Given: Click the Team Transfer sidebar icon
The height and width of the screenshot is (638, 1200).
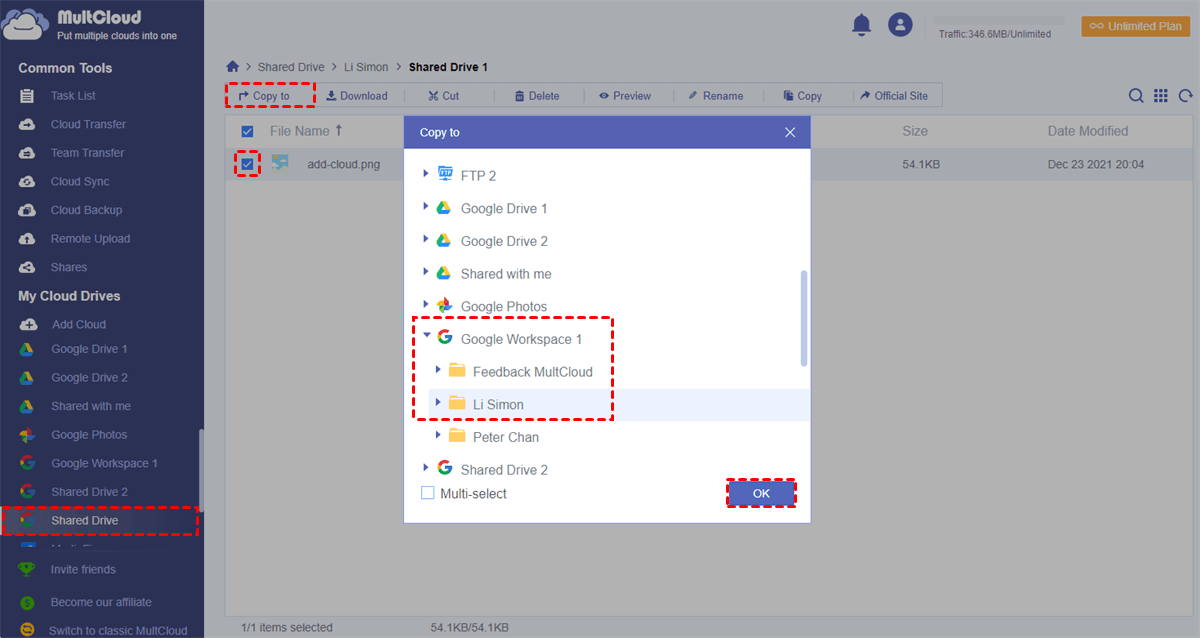Looking at the screenshot, I should pos(28,153).
